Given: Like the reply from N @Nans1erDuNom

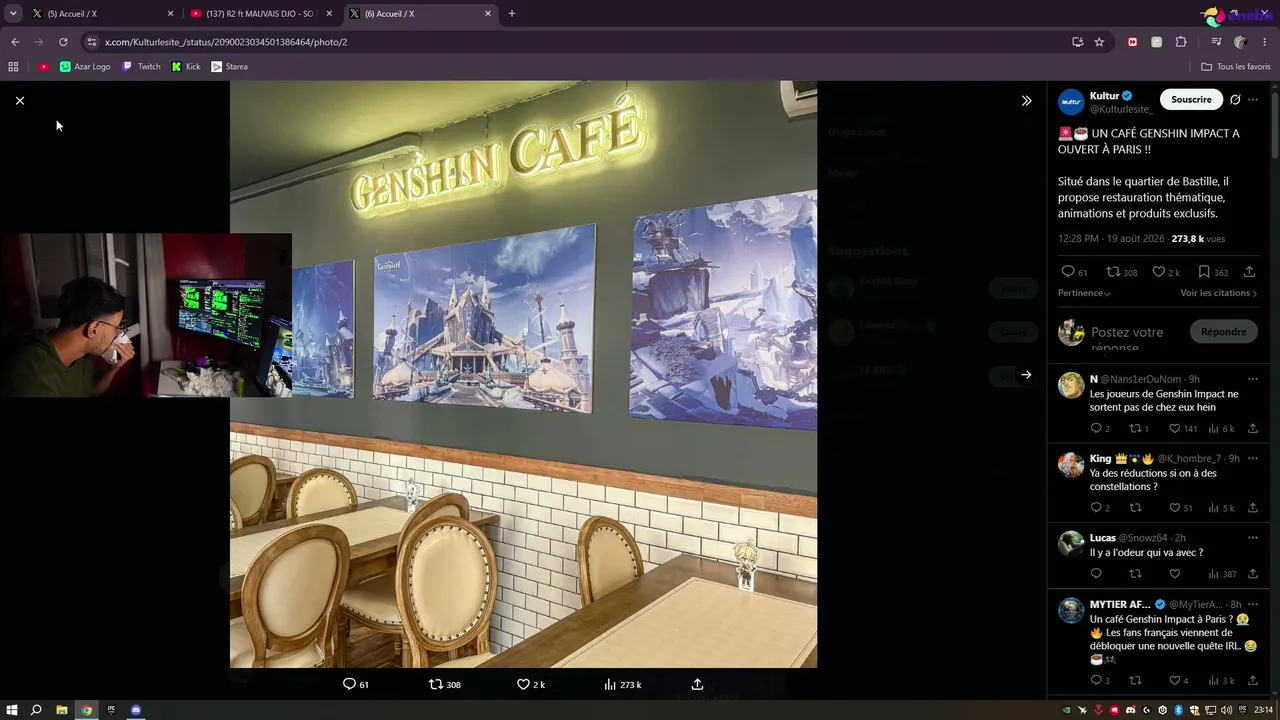Looking at the screenshot, I should click(x=1175, y=428).
